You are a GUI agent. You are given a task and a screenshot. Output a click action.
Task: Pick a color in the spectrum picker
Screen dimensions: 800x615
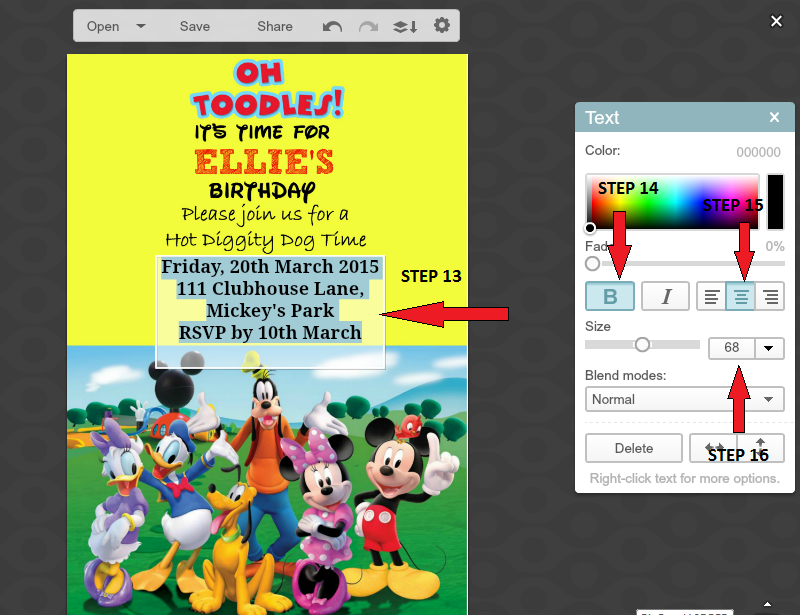672,202
